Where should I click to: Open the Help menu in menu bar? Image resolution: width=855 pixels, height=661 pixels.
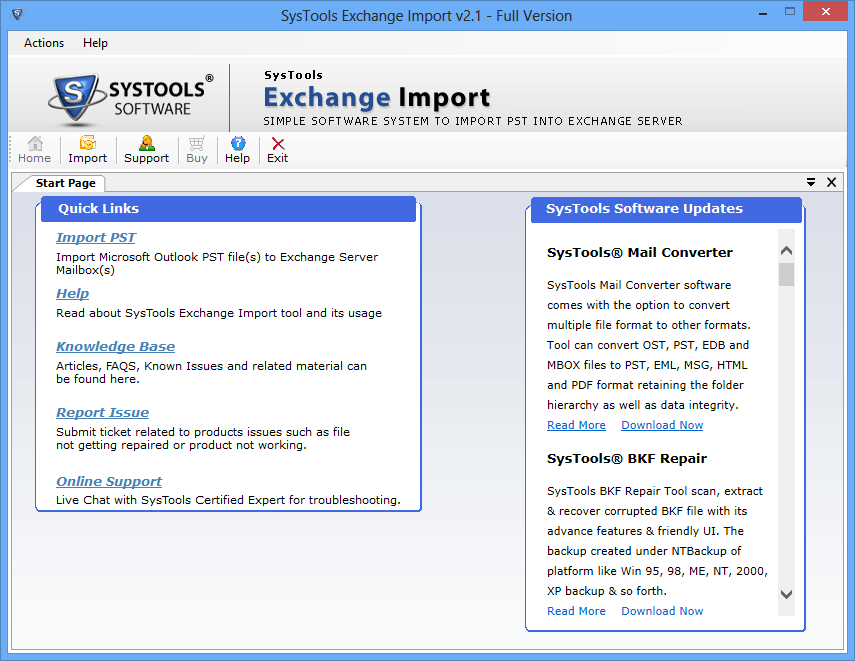tap(95, 43)
